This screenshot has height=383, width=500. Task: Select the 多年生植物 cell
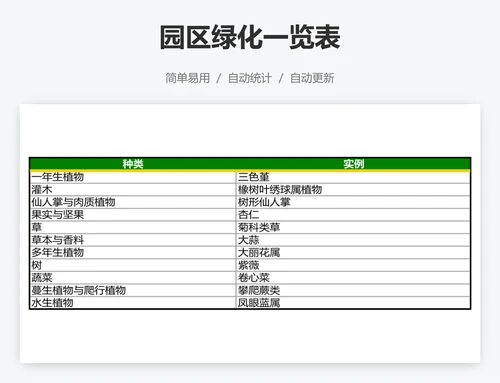tap(133, 253)
